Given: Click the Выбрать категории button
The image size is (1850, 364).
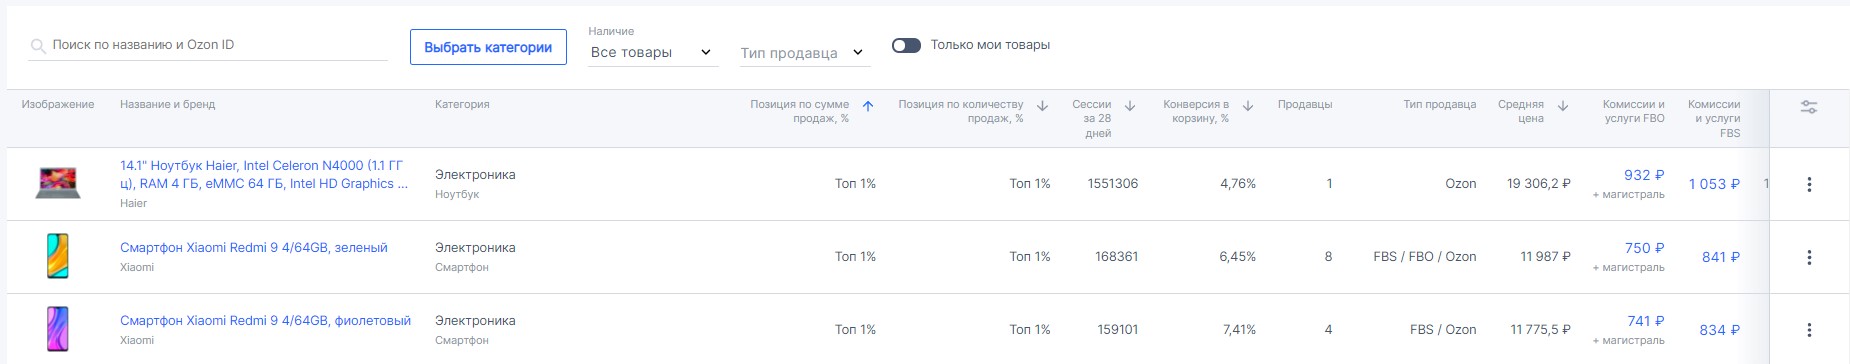Looking at the screenshot, I should (x=488, y=47).
